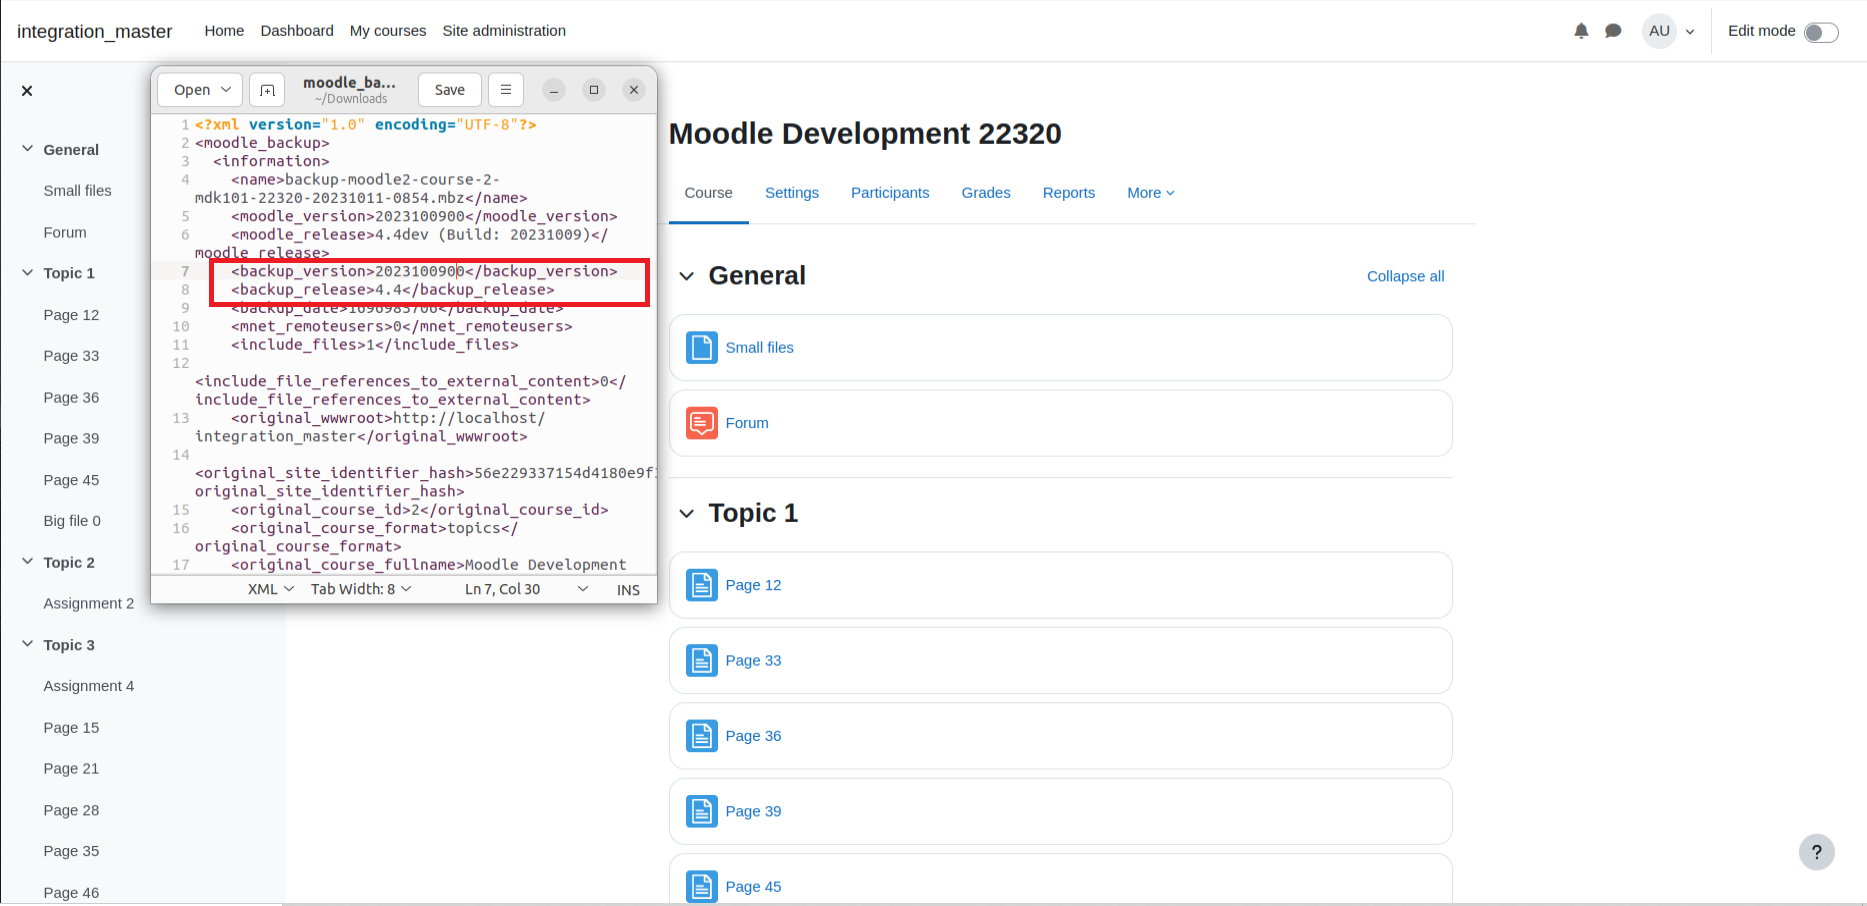Click the Collapse all link
1867x906 pixels.
(x=1405, y=277)
